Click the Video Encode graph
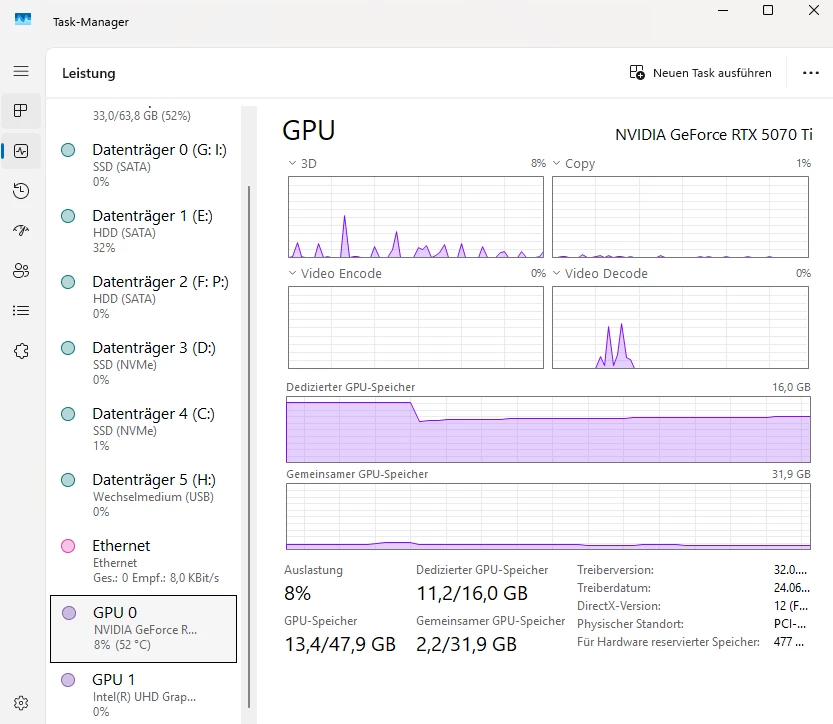Screen dimensions: 833x724 point(416,327)
